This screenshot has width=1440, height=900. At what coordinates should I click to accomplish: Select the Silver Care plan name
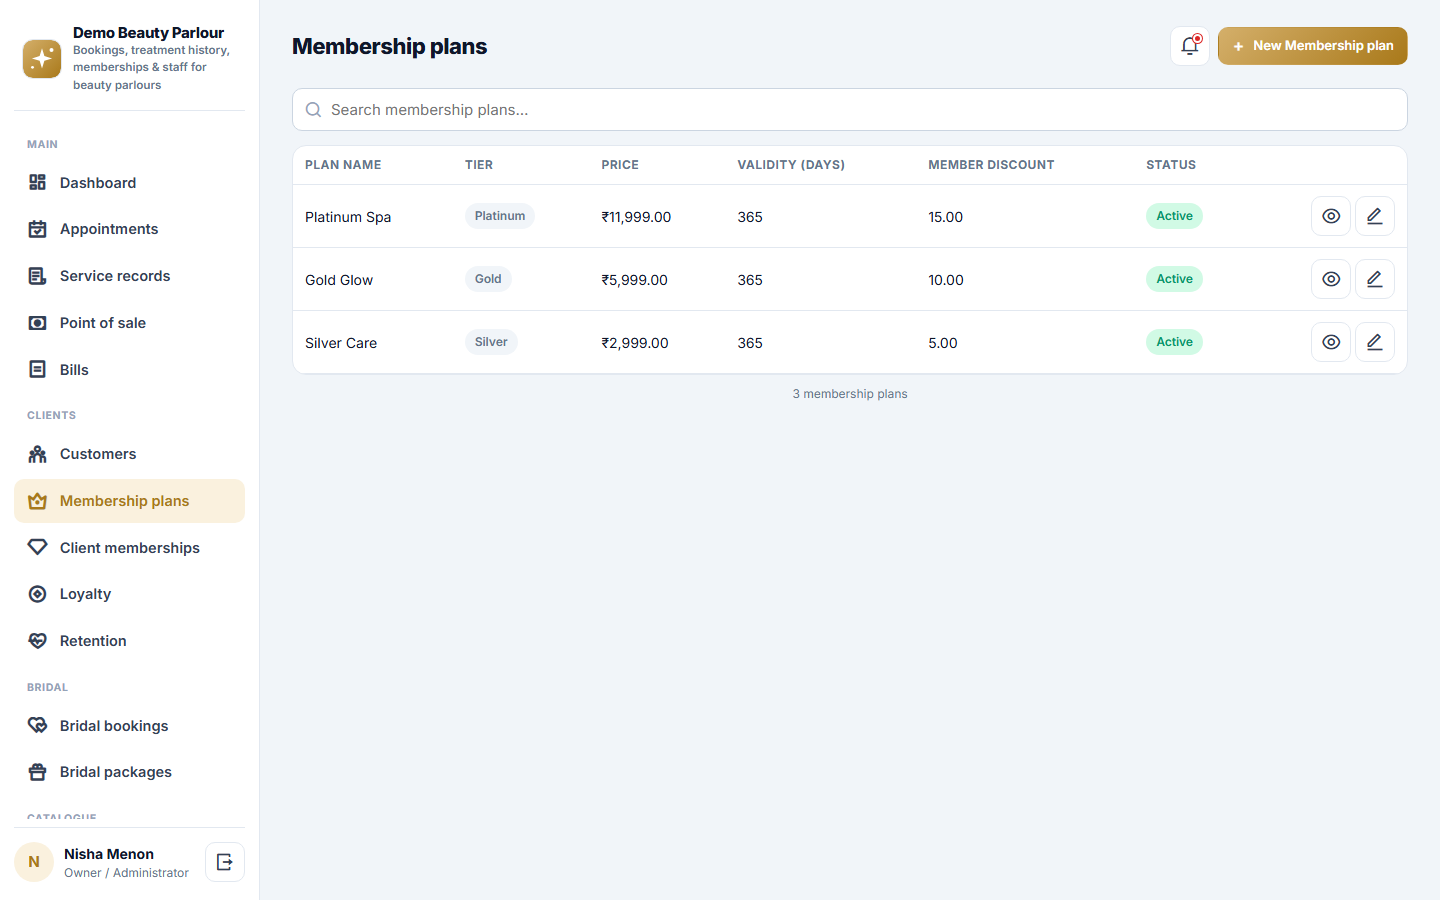[x=341, y=343]
